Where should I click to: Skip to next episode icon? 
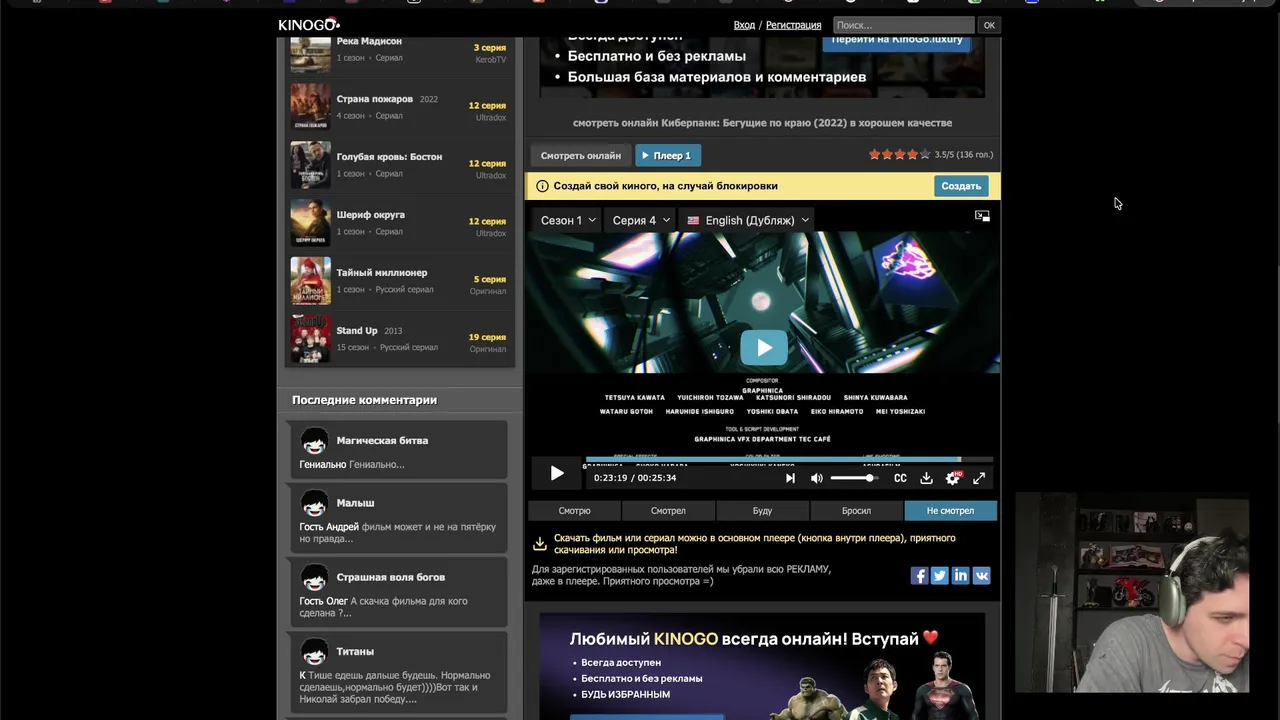click(790, 478)
